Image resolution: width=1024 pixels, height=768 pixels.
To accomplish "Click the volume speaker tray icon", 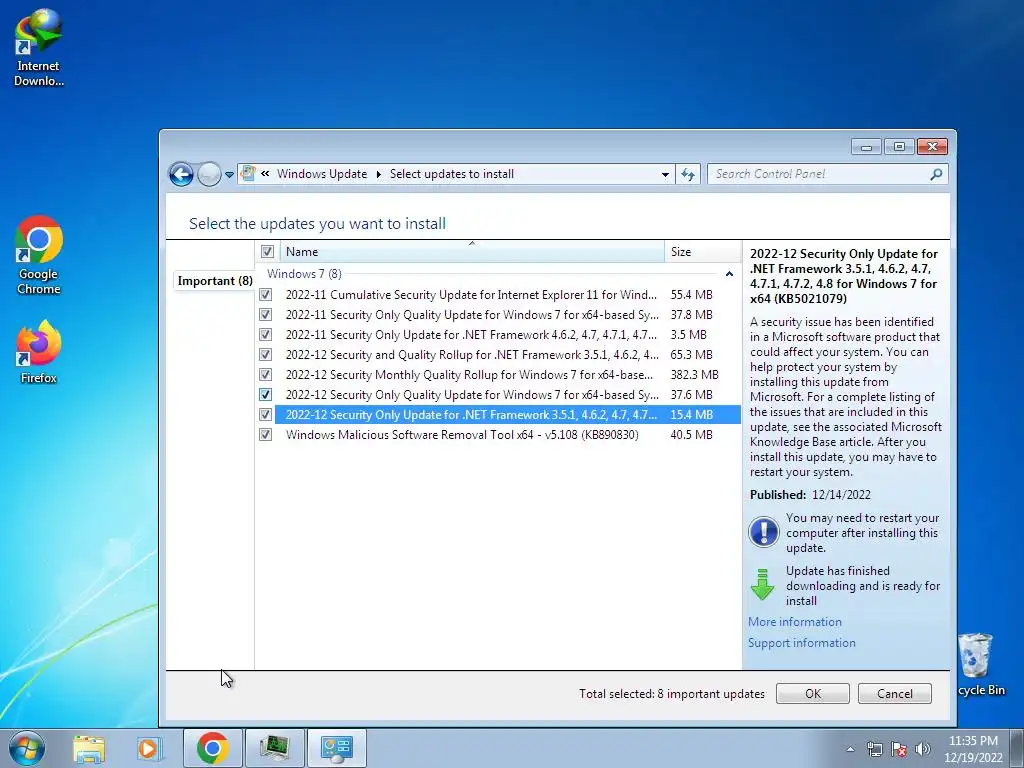I will coord(922,749).
